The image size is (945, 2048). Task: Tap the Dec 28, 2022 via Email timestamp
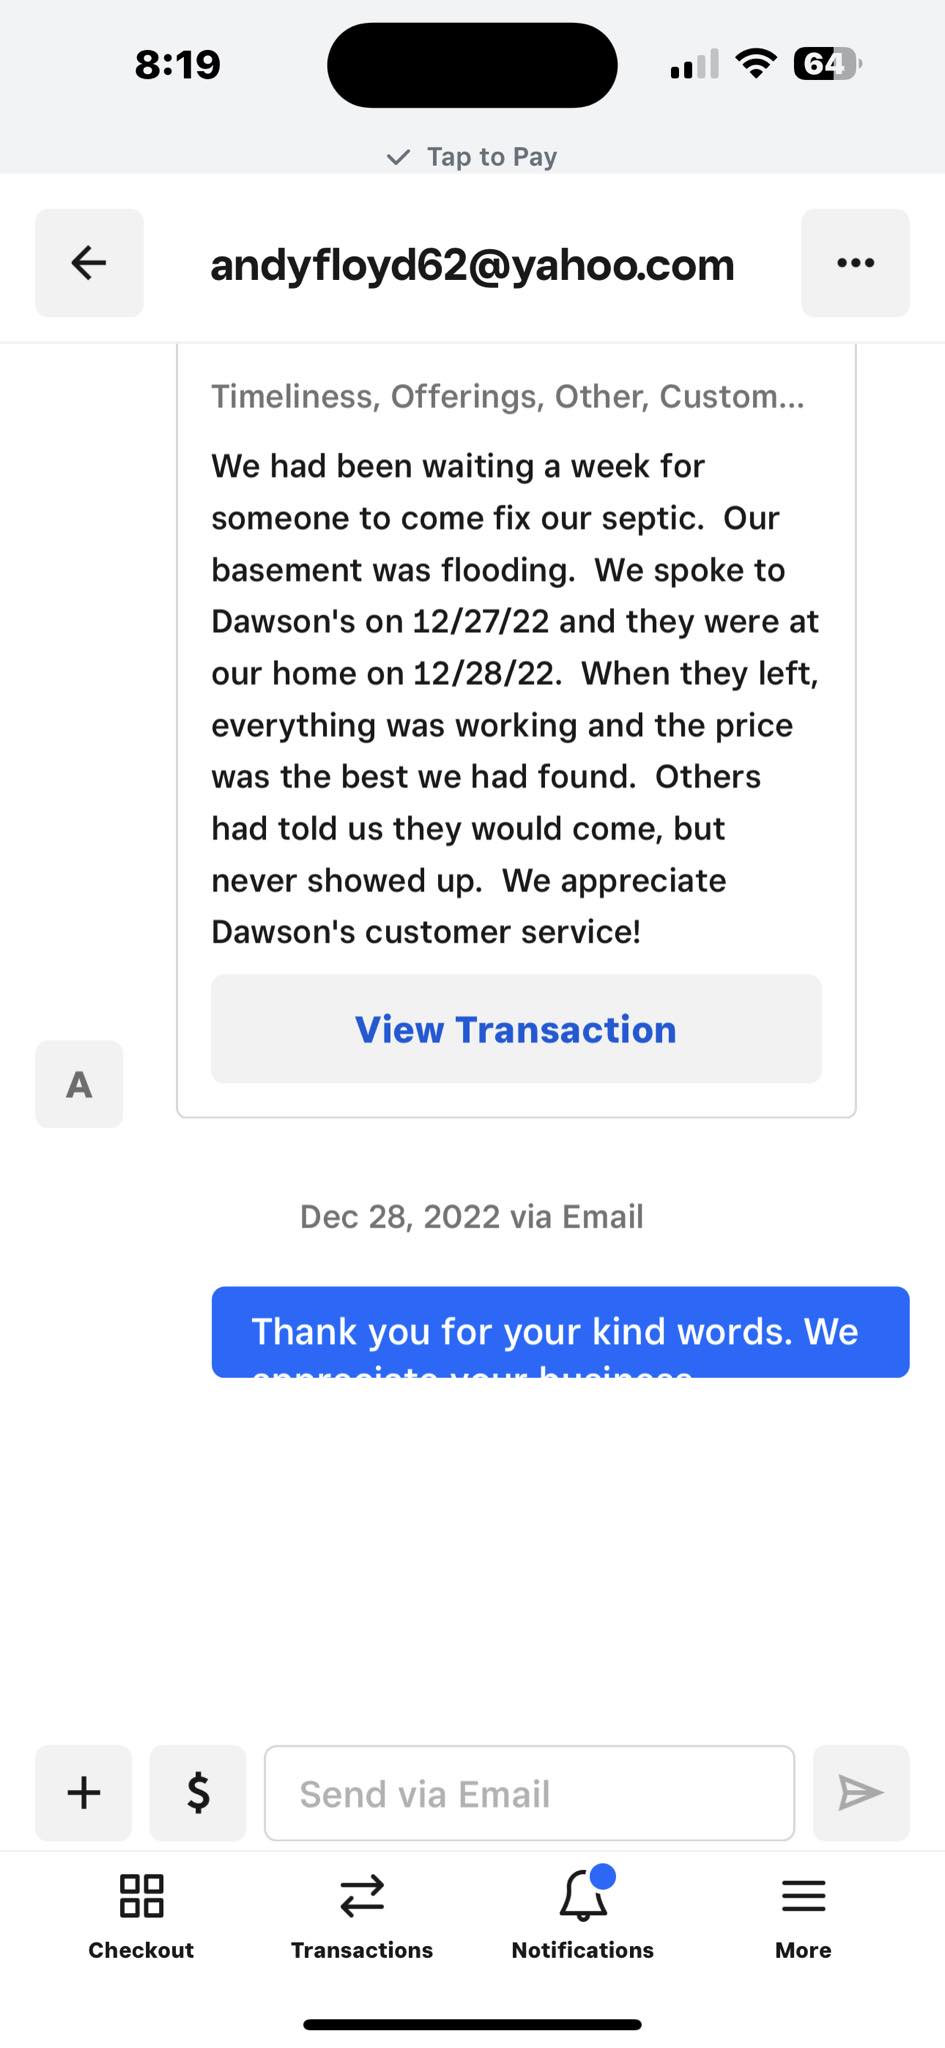(472, 1217)
